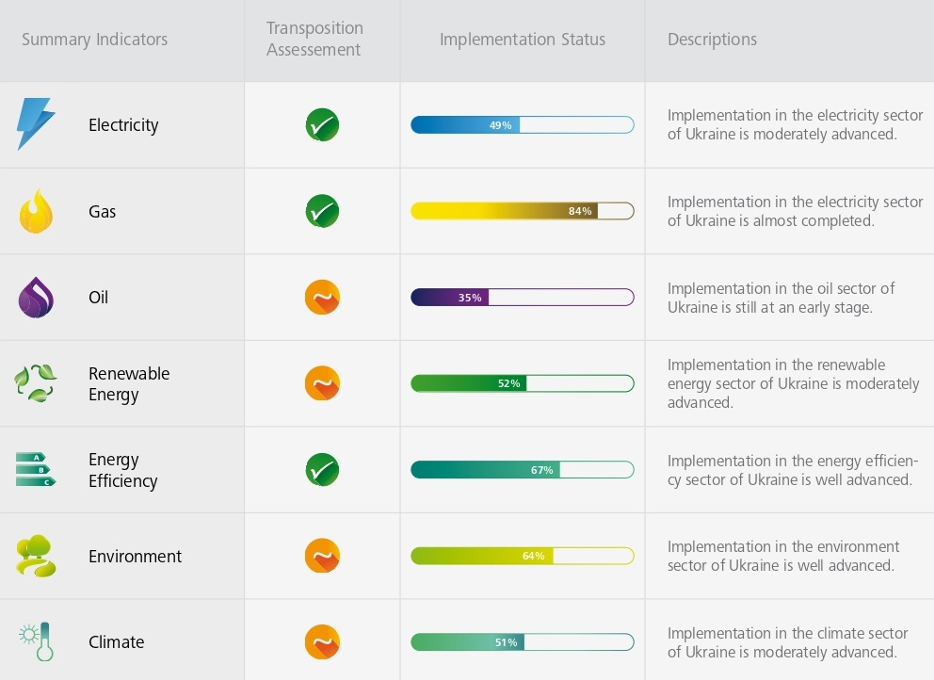Viewport: 934px width, 680px height.
Task: Open the Environment indicator label
Action: [135, 556]
